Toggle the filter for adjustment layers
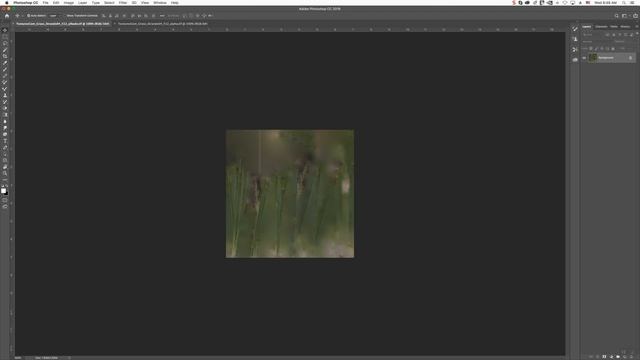 point(613,35)
